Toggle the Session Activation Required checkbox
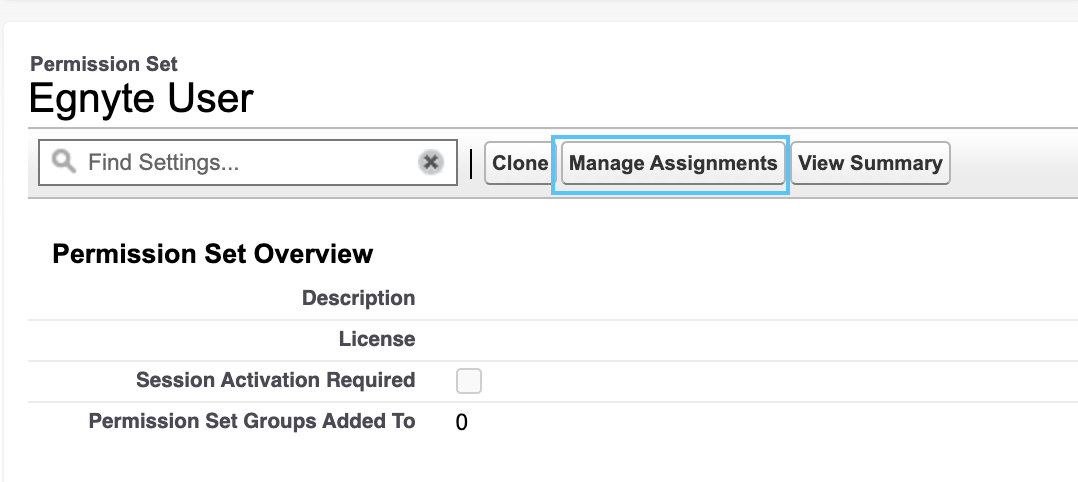This screenshot has height=482, width=1078. (469, 381)
